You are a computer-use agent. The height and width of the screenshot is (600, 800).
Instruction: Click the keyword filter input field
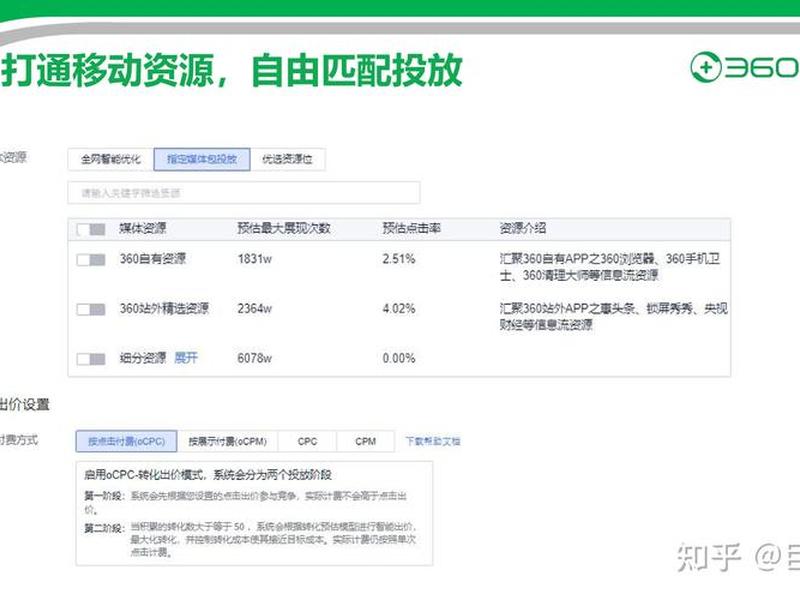pyautogui.click(x=244, y=193)
